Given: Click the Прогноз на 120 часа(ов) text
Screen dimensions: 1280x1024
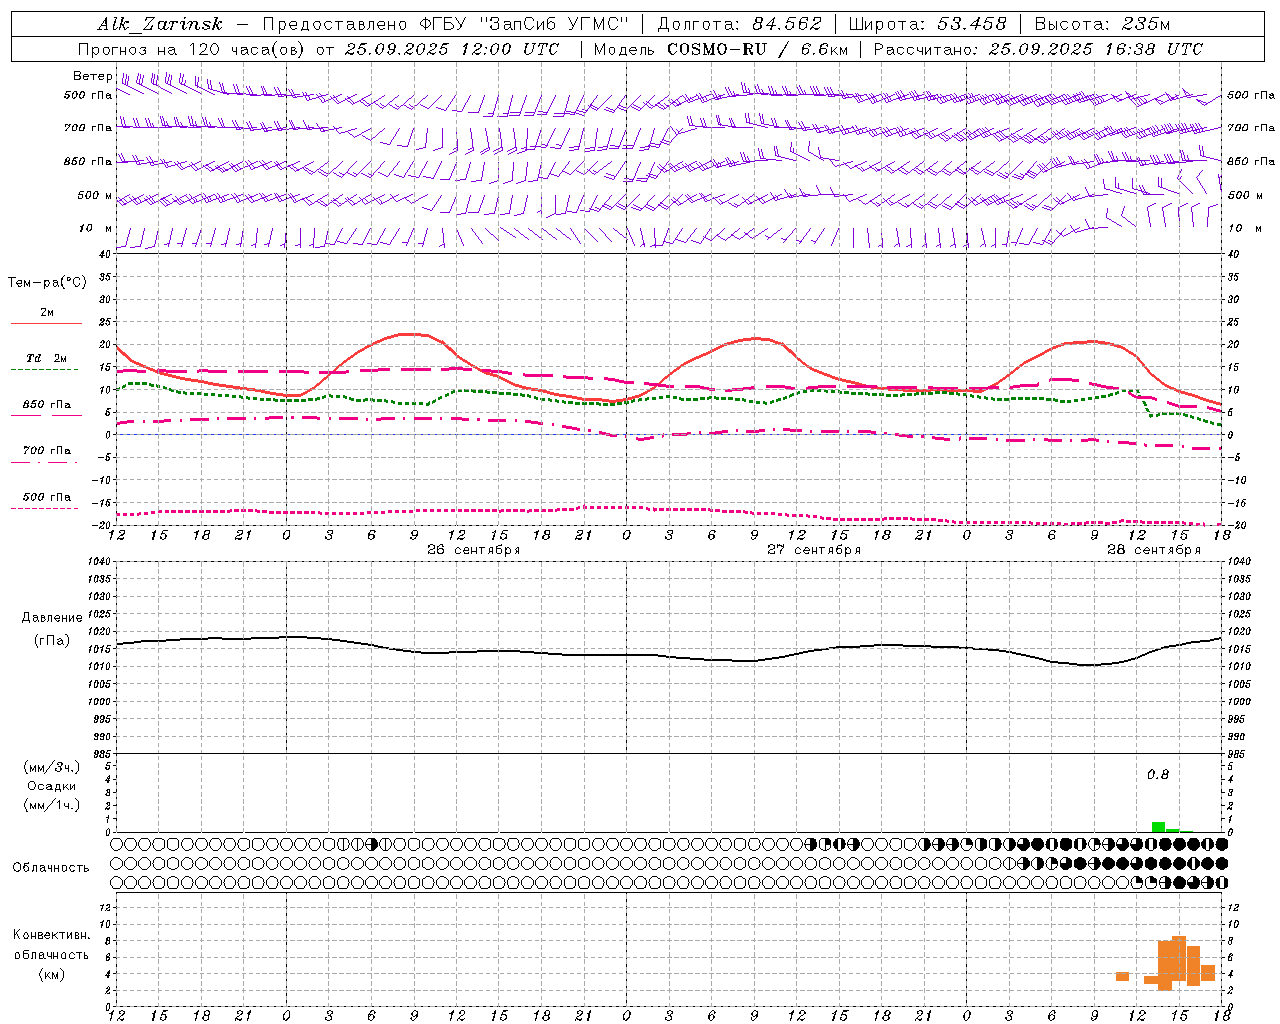Looking at the screenshot, I should click(x=192, y=49).
